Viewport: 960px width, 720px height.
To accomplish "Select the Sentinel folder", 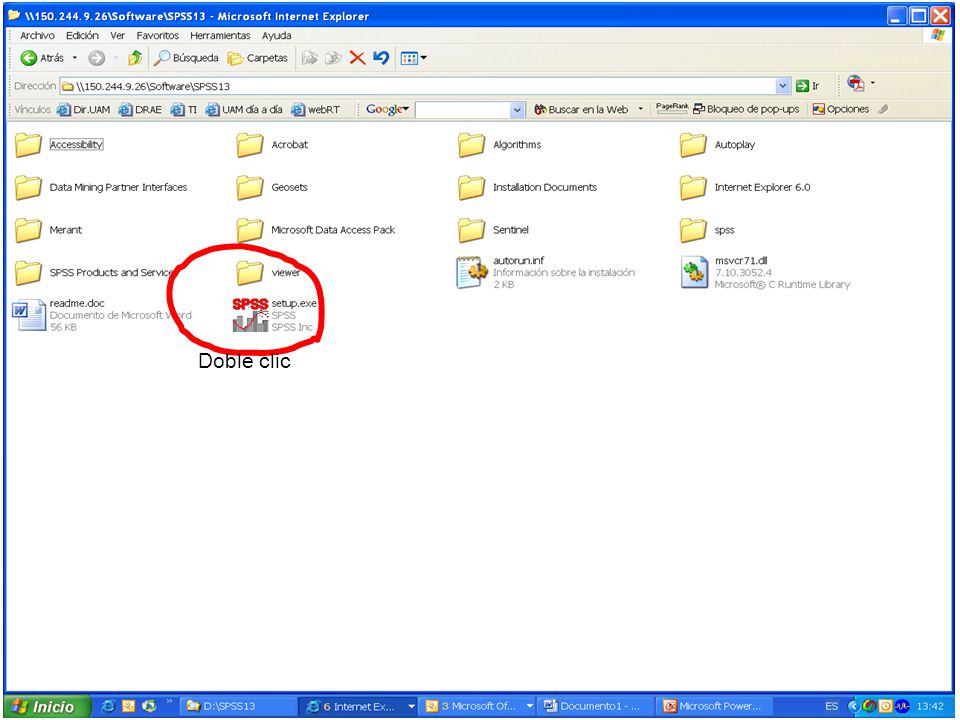I will pyautogui.click(x=493, y=230).
